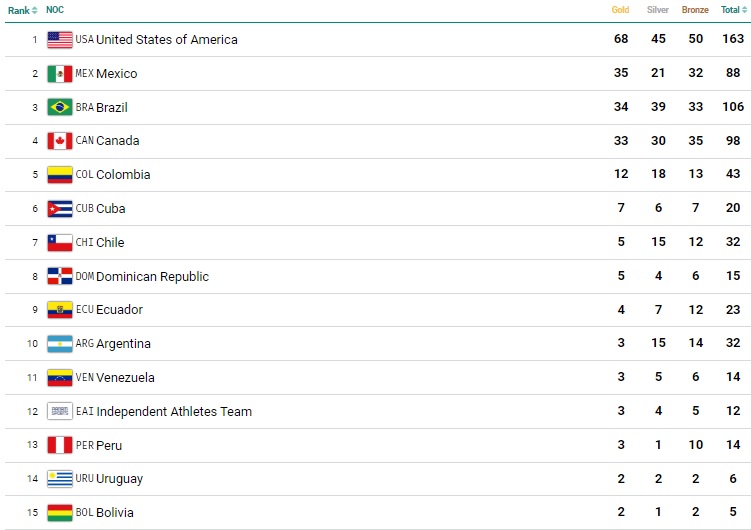Open the Venezuela country link
Viewport: 751px width, 530px height.
(x=125, y=378)
